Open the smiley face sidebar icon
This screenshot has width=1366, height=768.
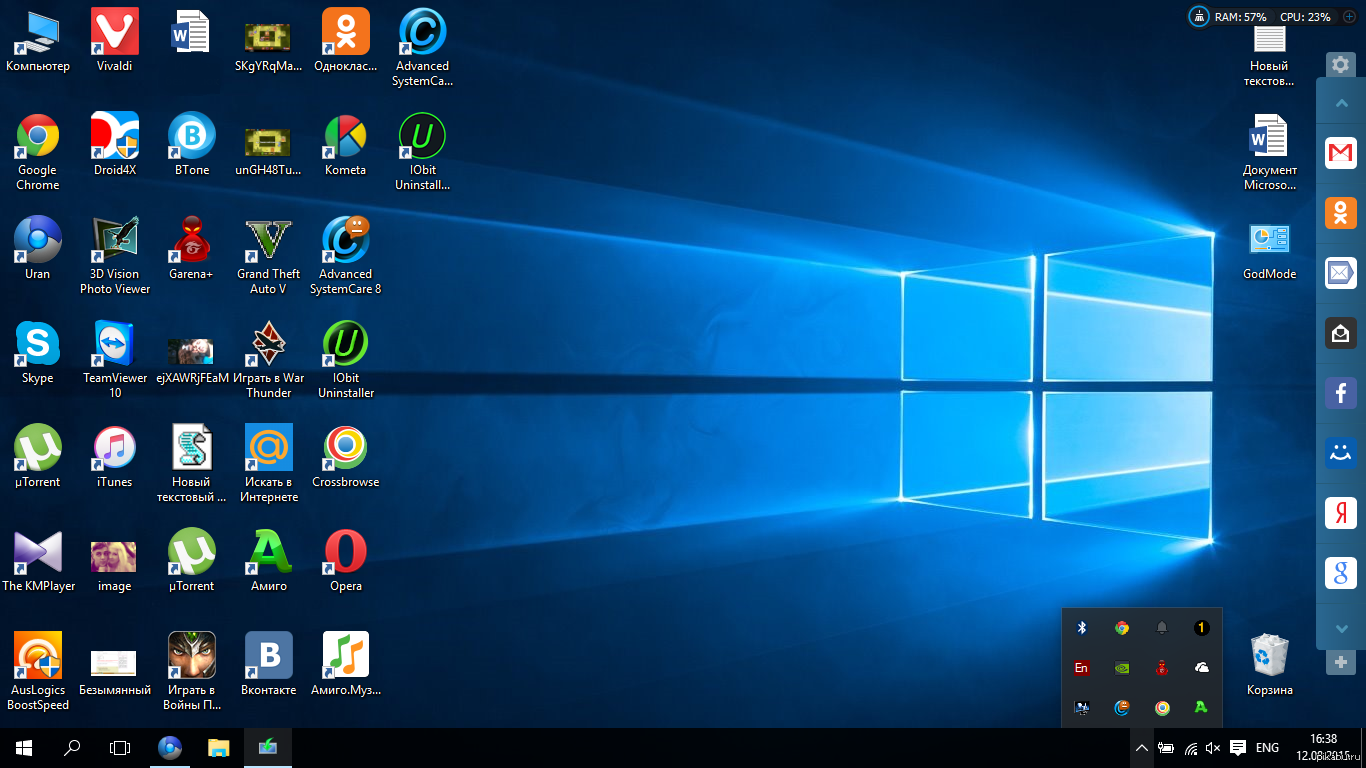(x=1341, y=453)
